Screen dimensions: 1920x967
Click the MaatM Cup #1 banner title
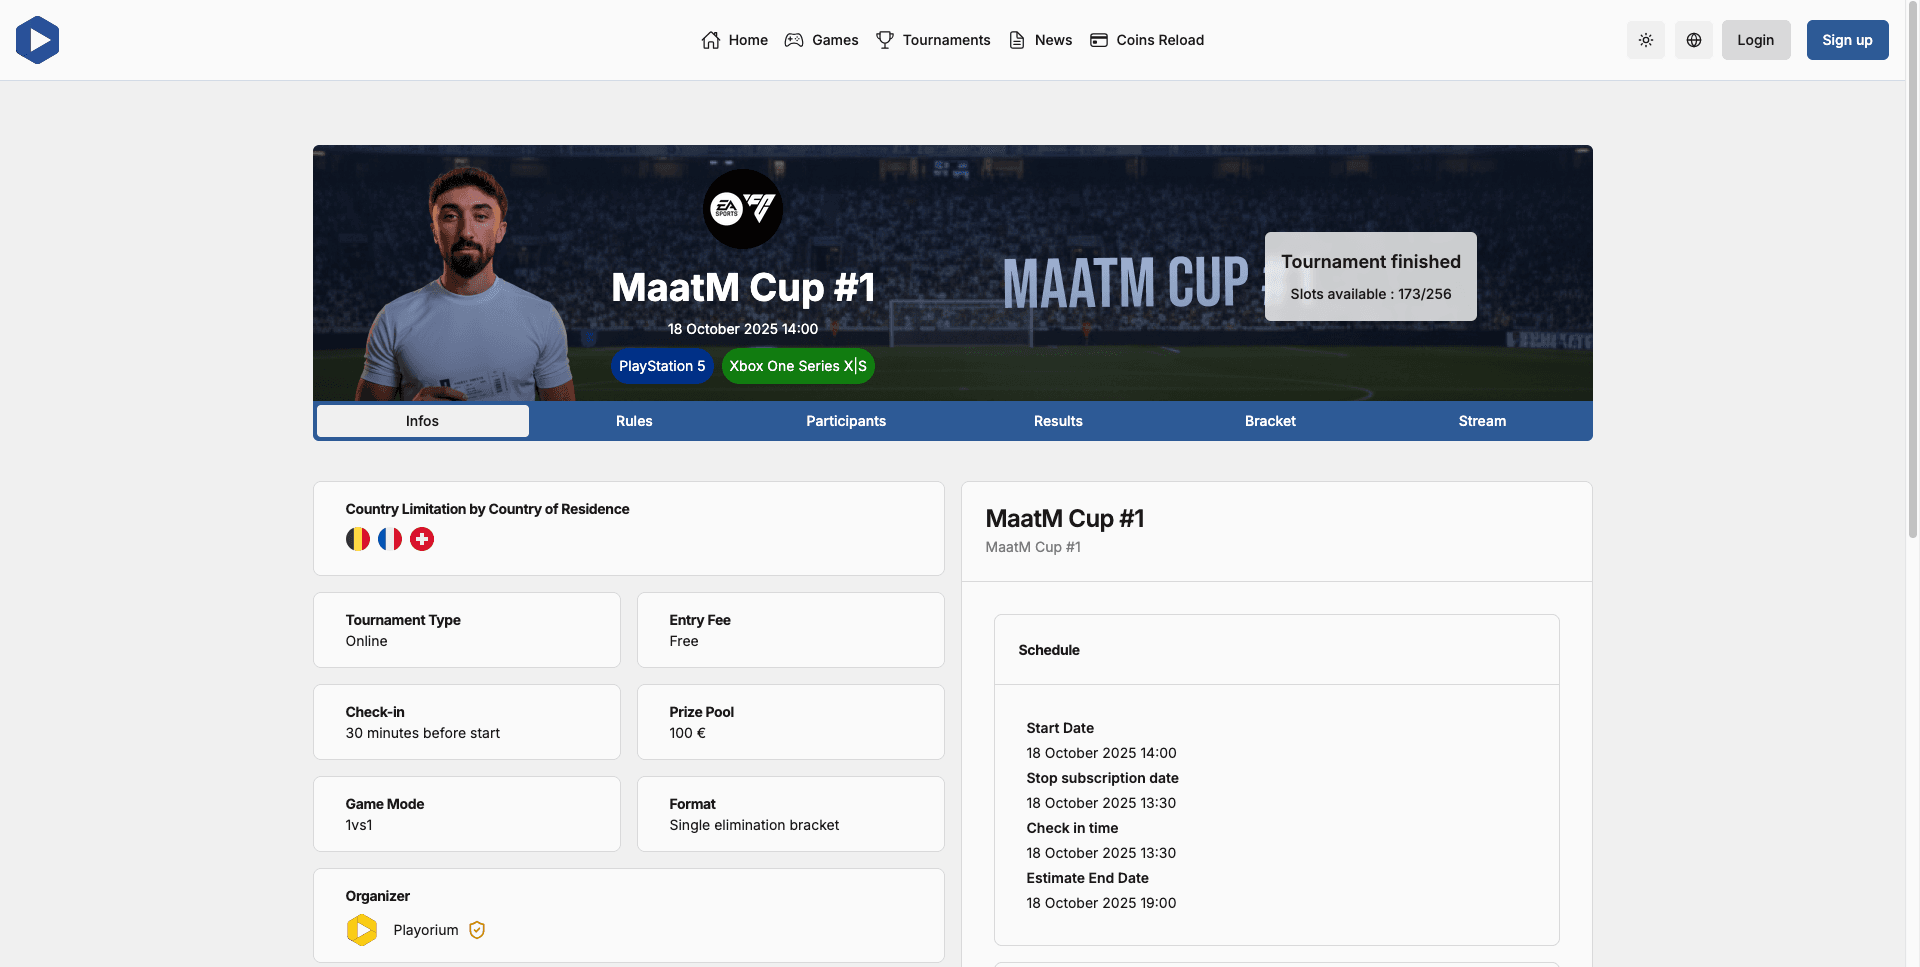[743, 288]
